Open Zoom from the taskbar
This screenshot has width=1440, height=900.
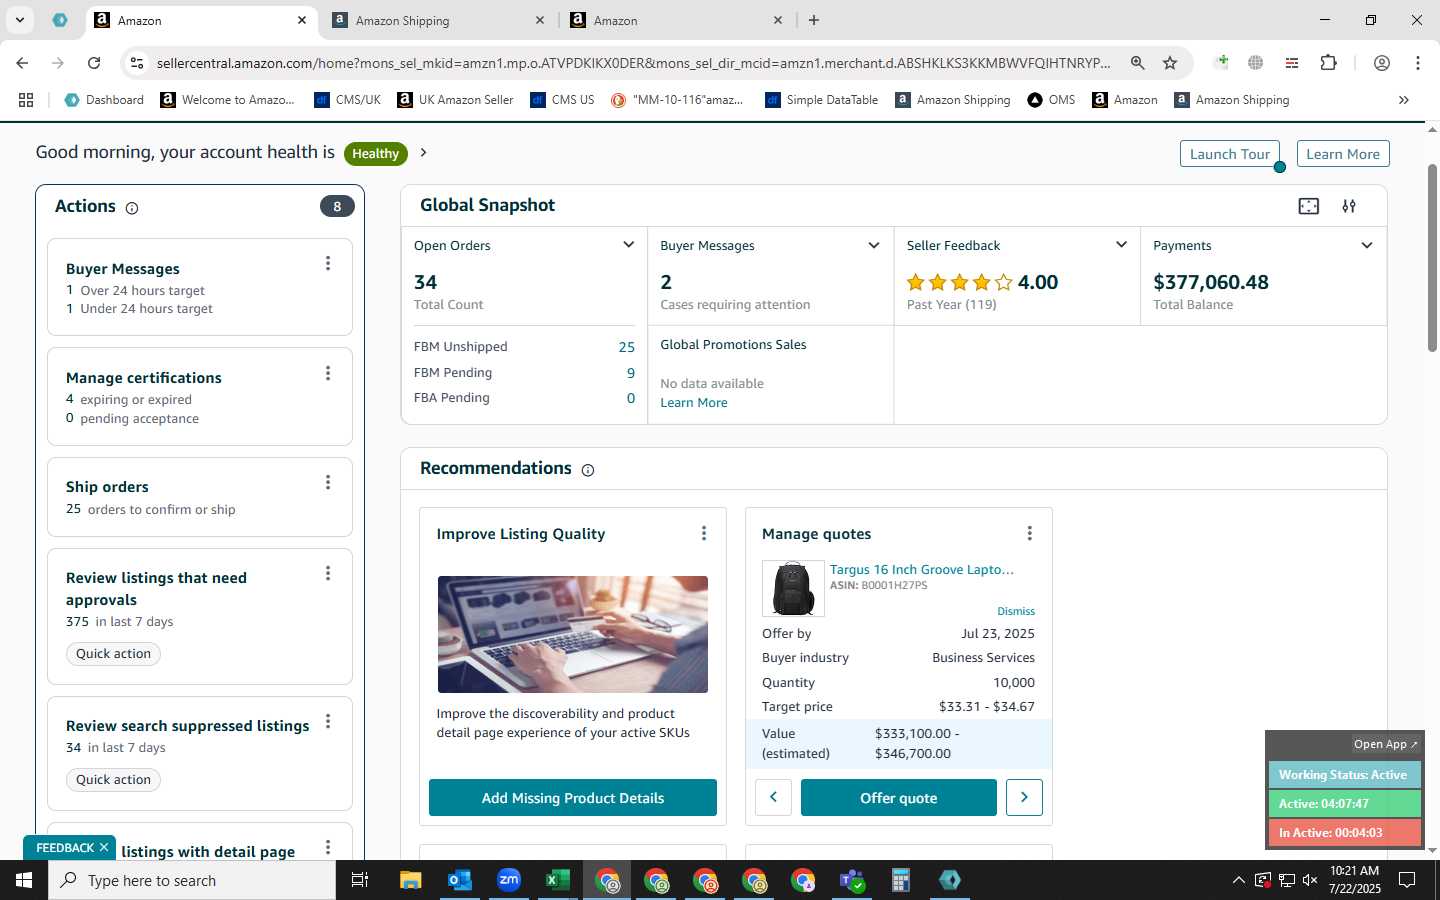point(509,880)
